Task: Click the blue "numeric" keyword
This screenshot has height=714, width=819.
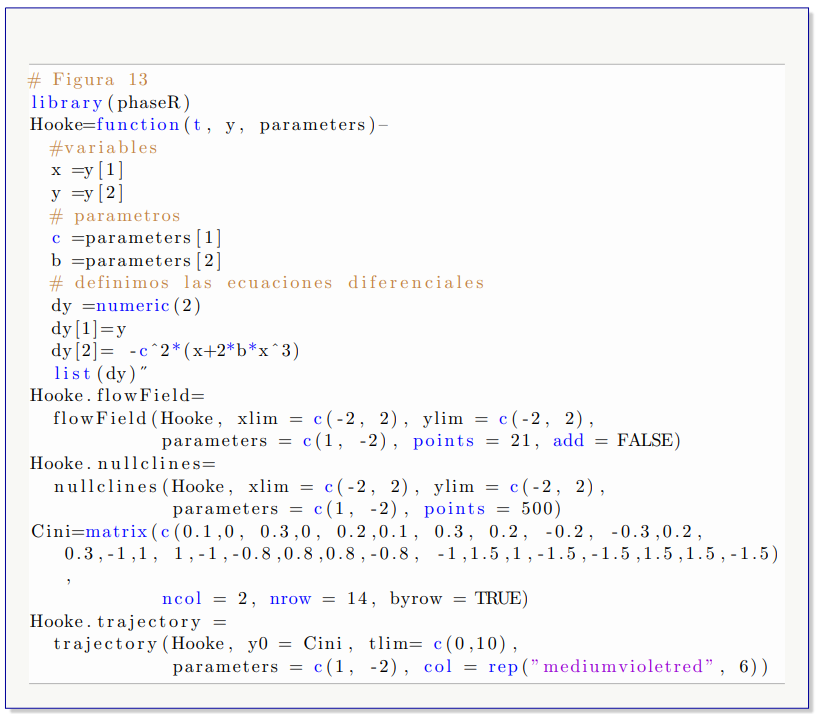Action: 133,306
